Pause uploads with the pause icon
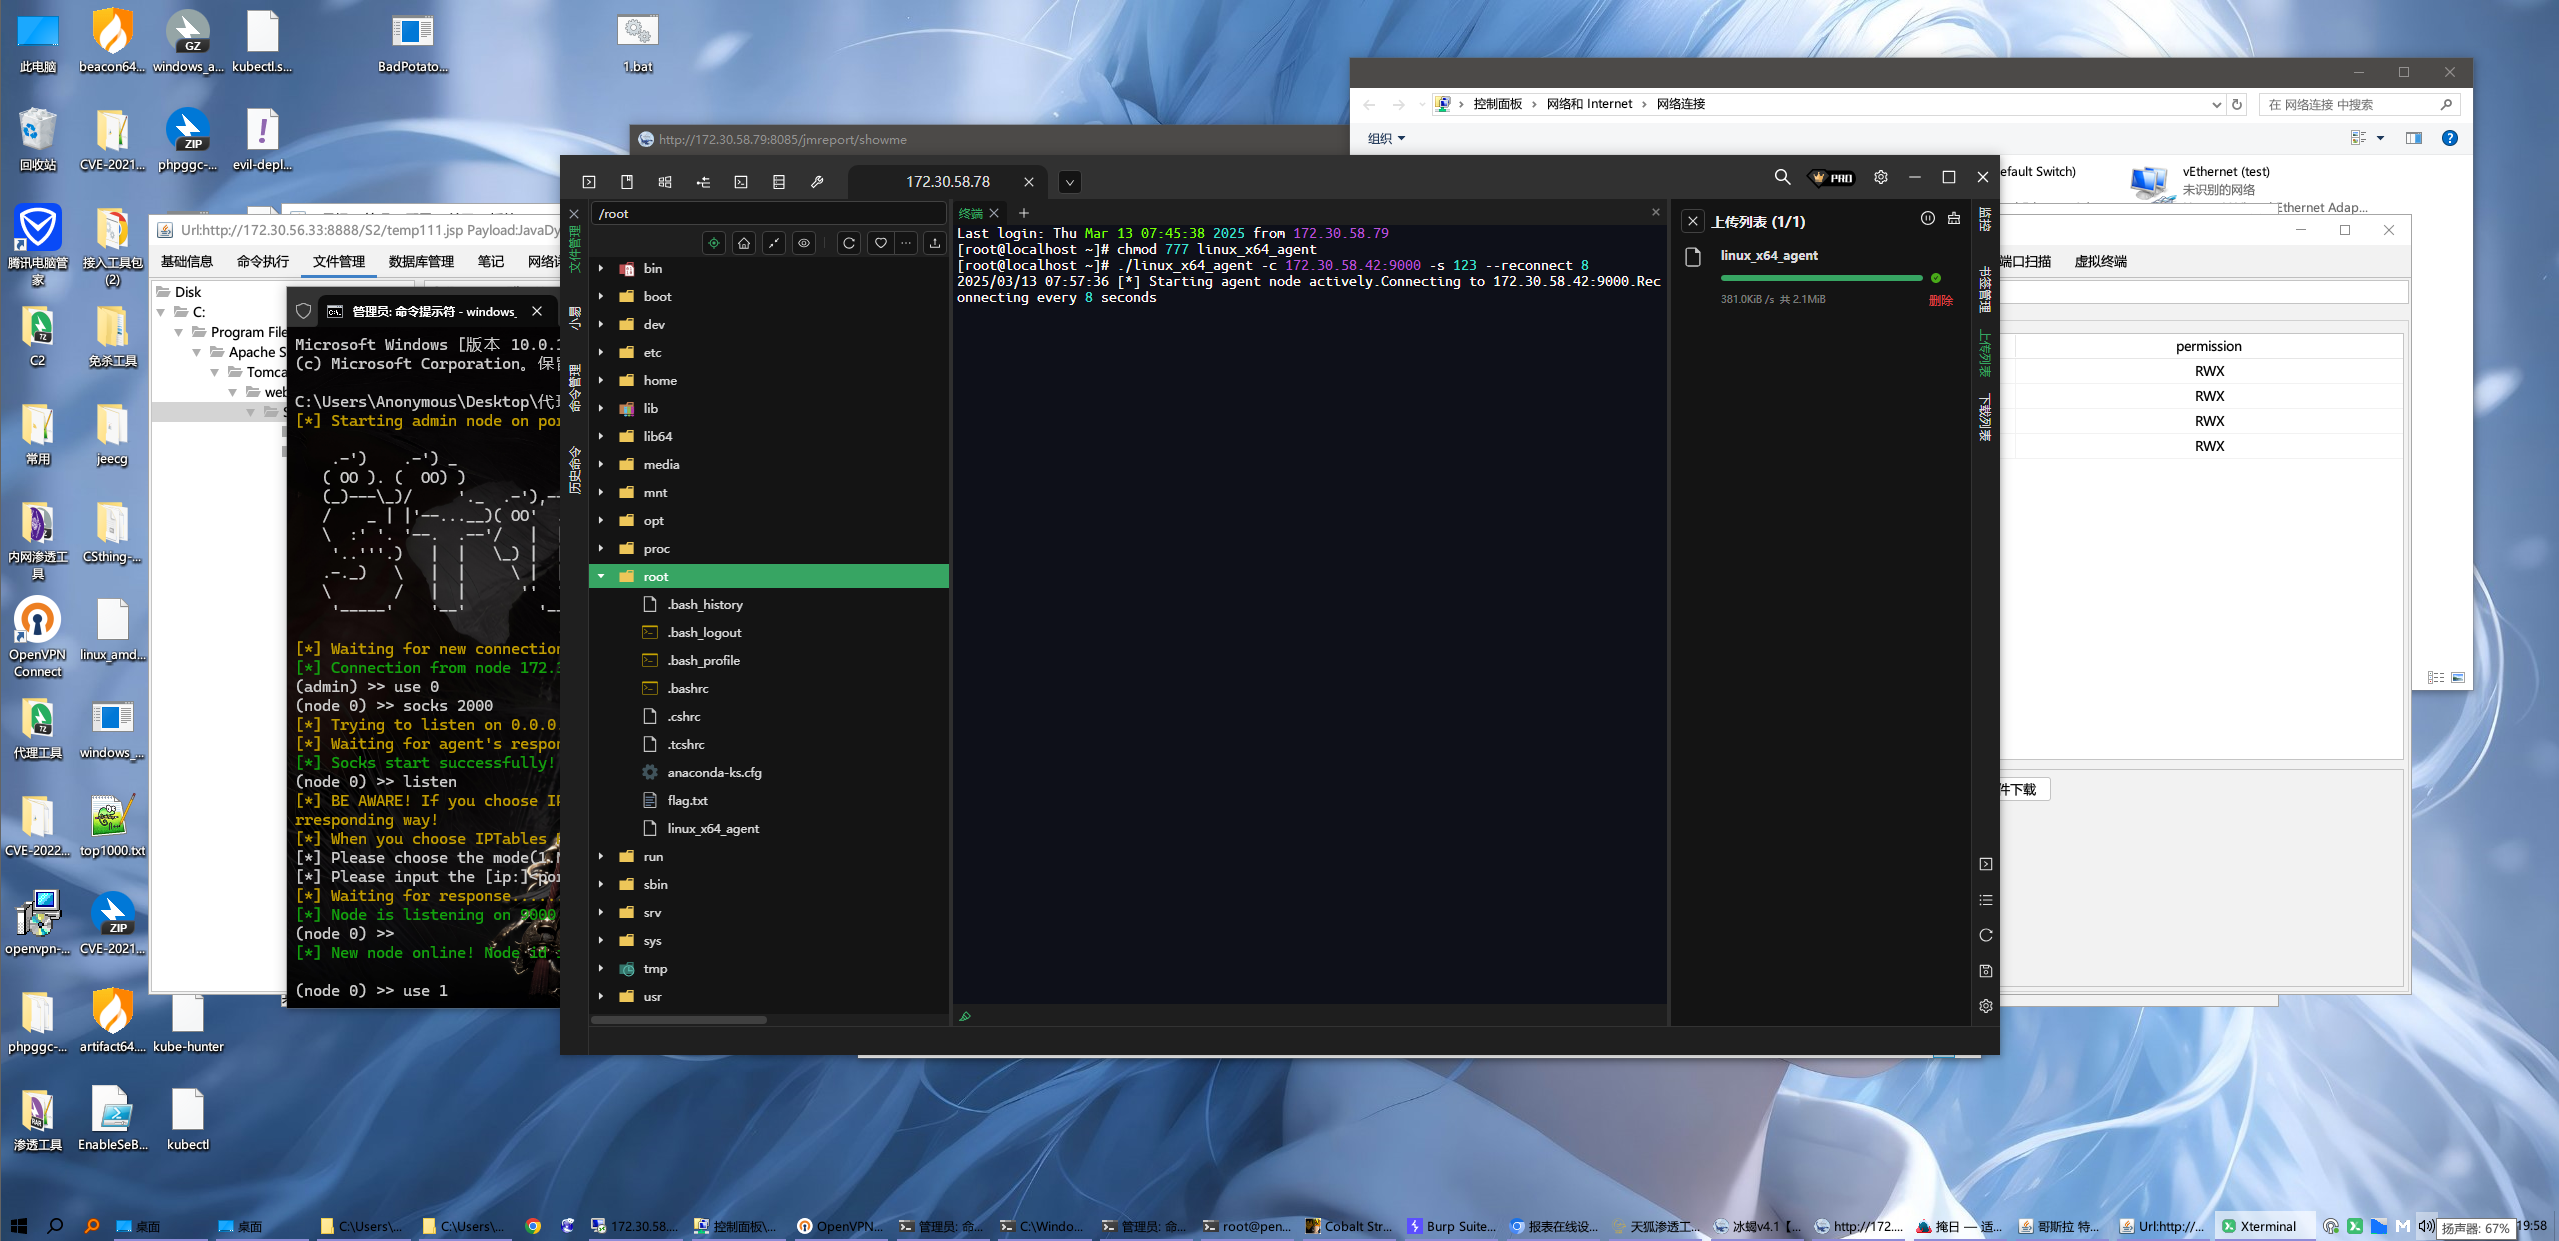 pyautogui.click(x=1927, y=219)
